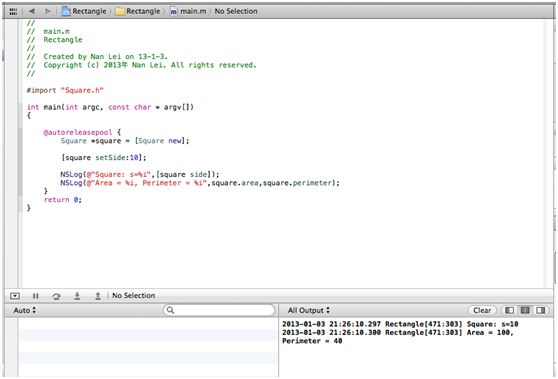The image size is (558, 379).
Task: Click the variables search field
Action: pos(219,310)
